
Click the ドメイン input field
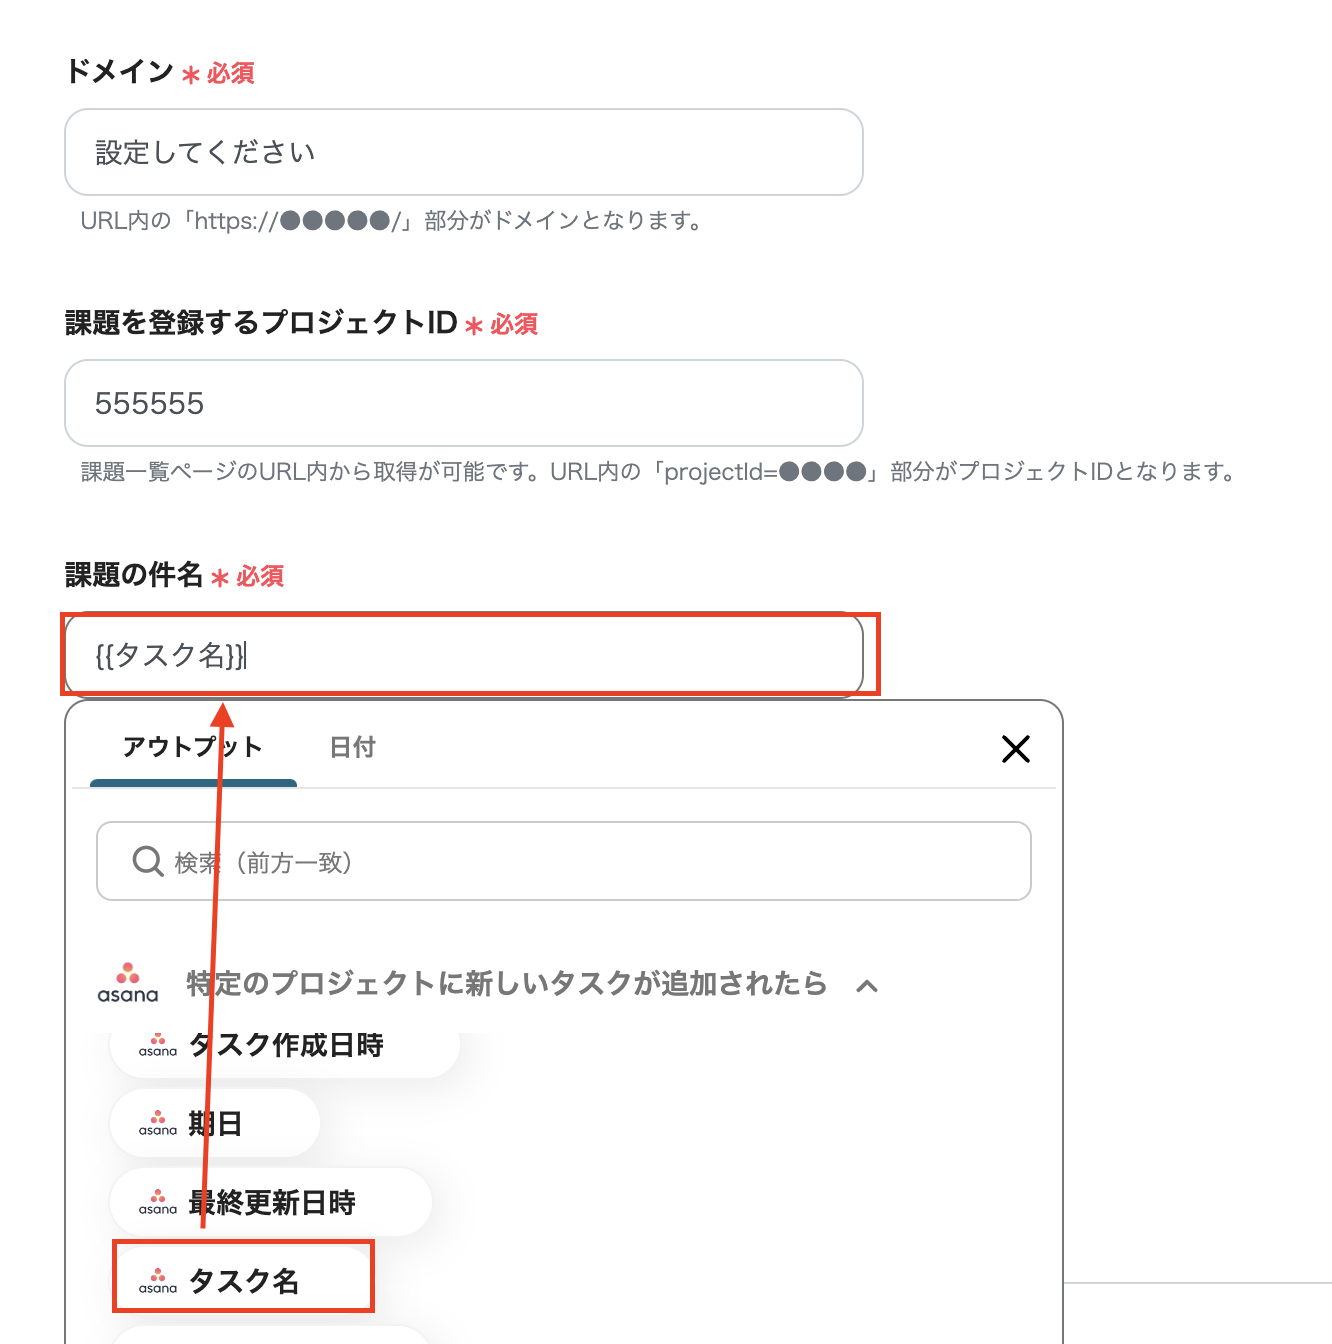pos(464,152)
